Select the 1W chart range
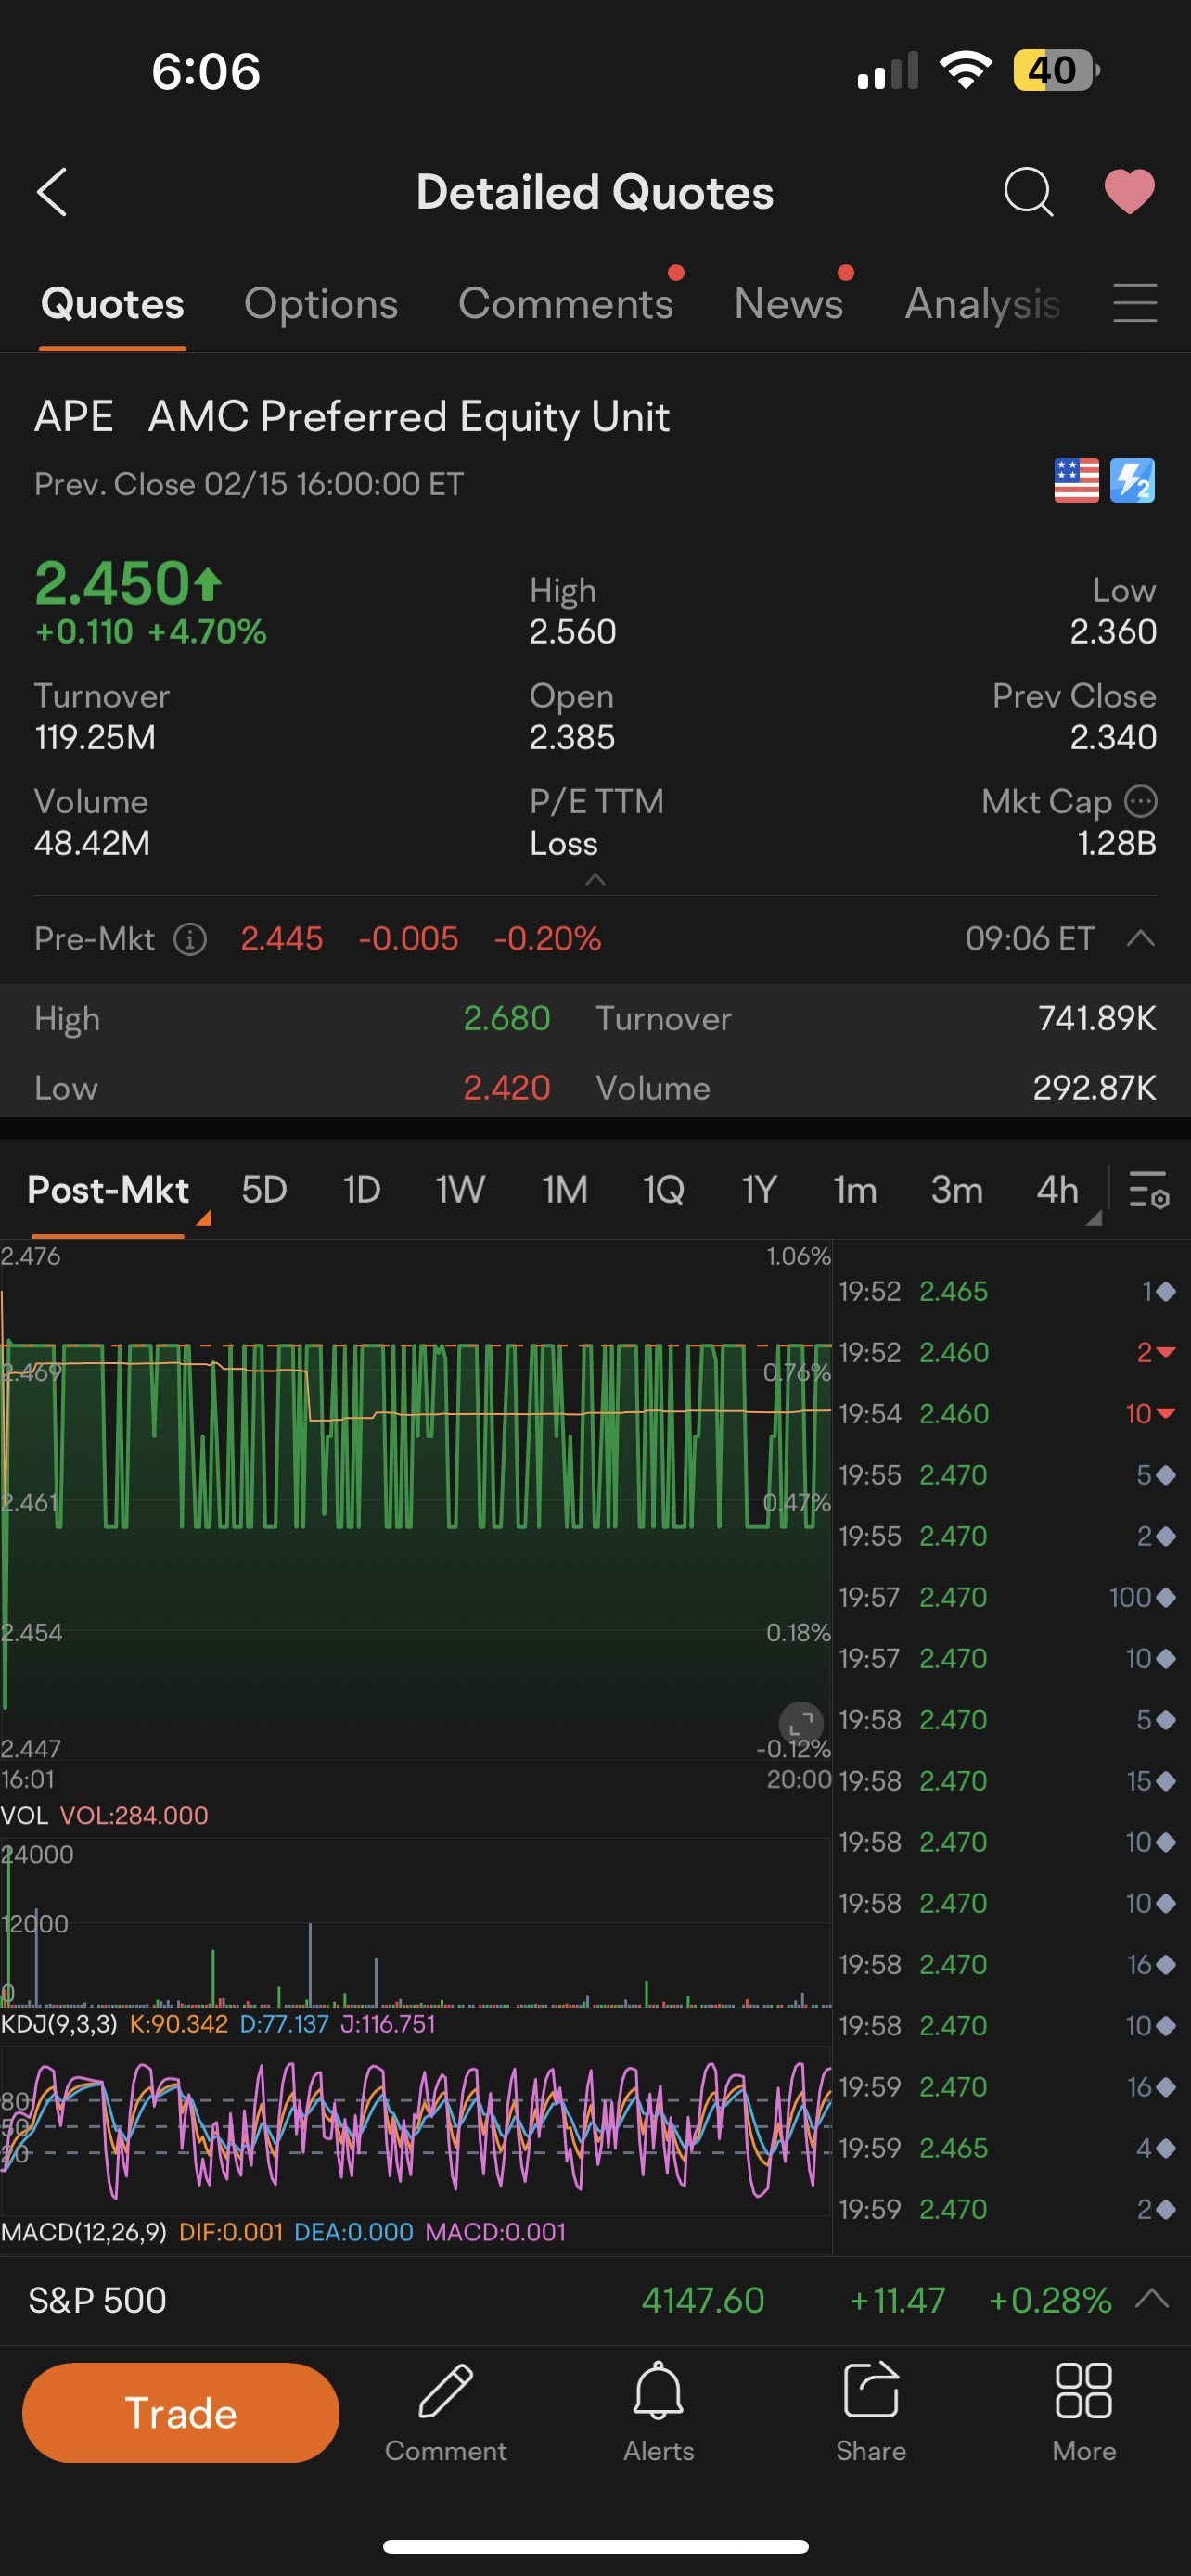The width and height of the screenshot is (1191, 2576). [460, 1190]
